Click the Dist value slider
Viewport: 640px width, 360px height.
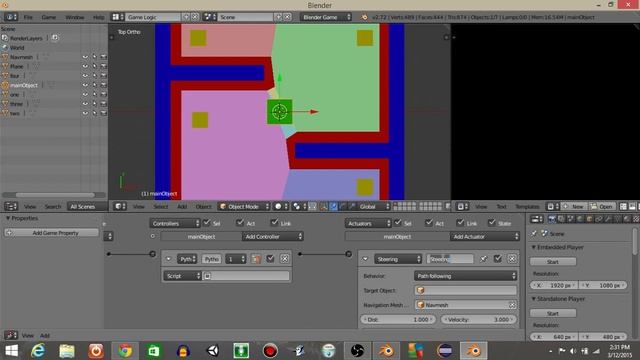[x=398, y=320]
